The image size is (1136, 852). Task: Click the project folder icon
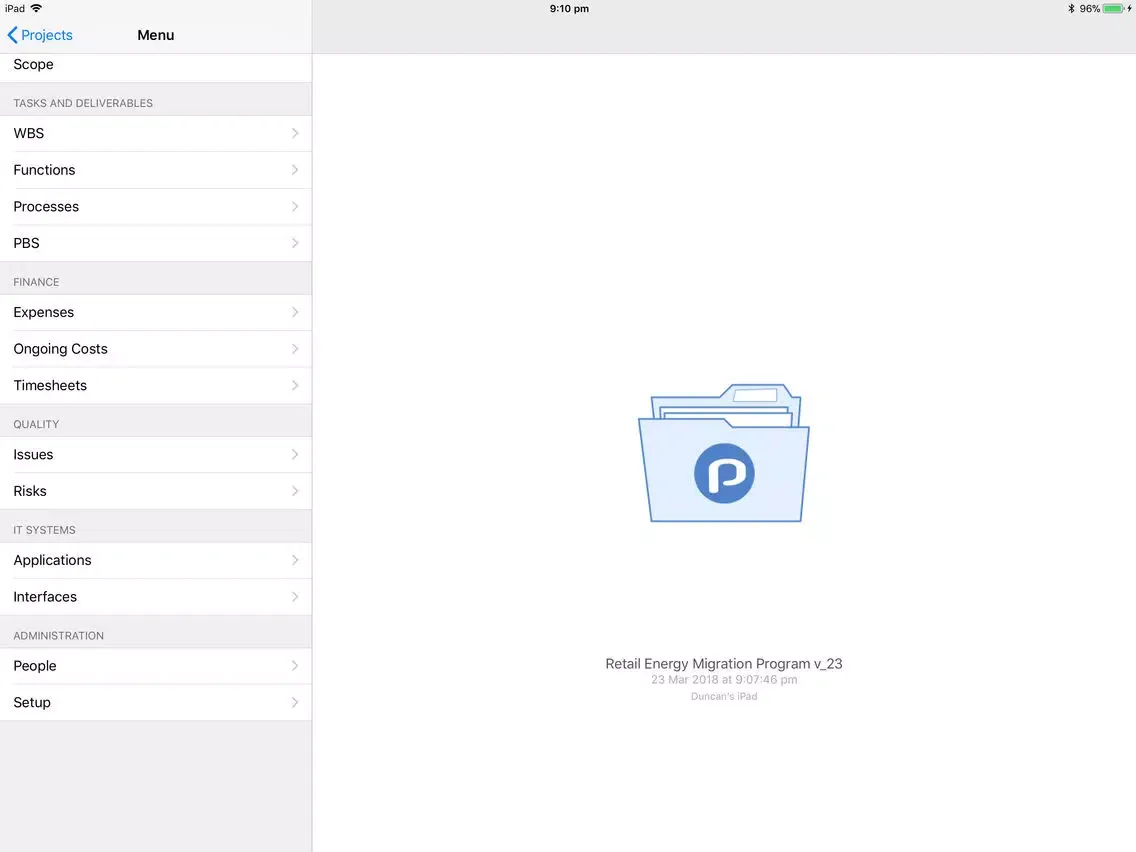[x=724, y=453]
